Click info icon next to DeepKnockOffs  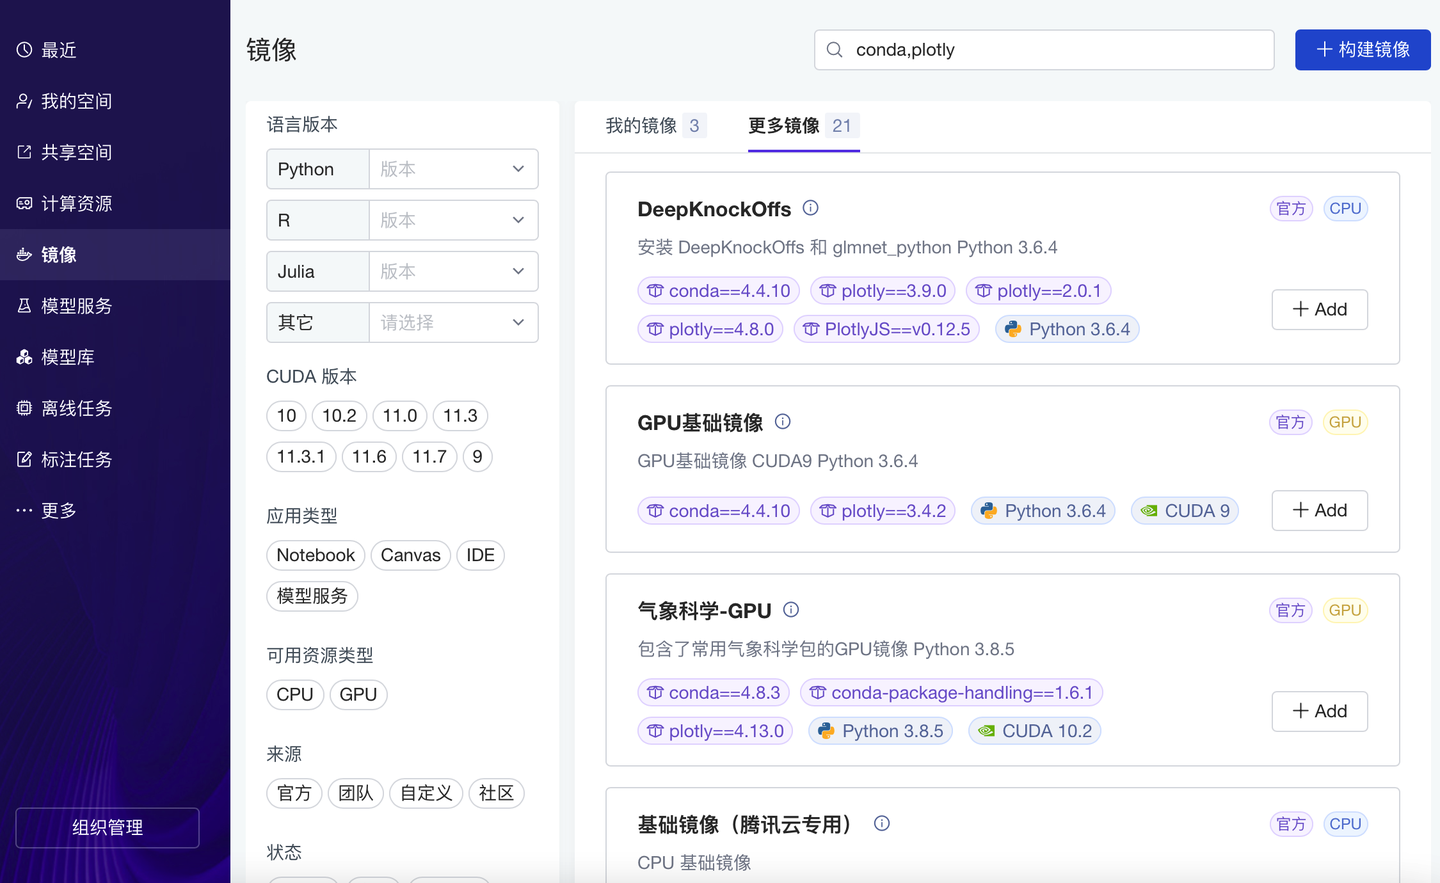pyautogui.click(x=811, y=208)
